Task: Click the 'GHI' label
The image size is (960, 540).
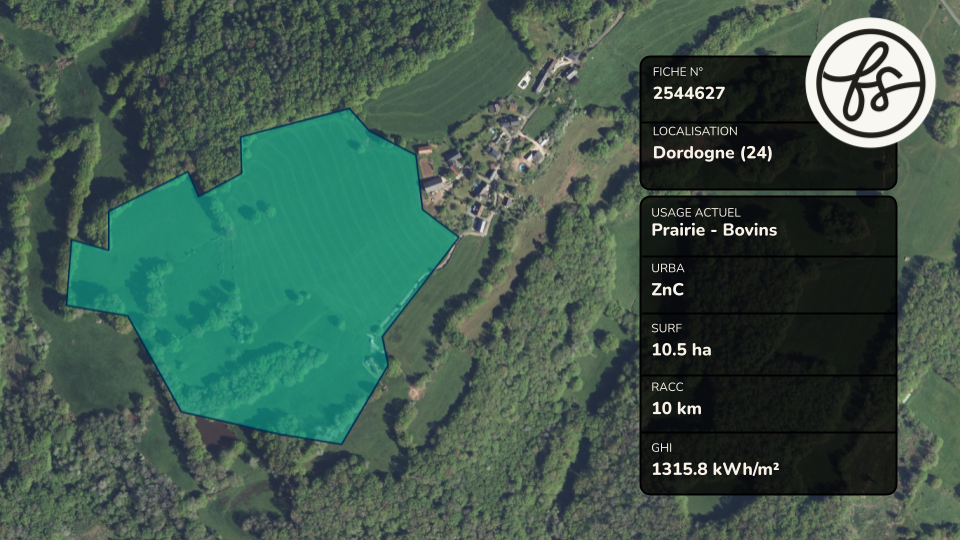Action: (x=662, y=448)
